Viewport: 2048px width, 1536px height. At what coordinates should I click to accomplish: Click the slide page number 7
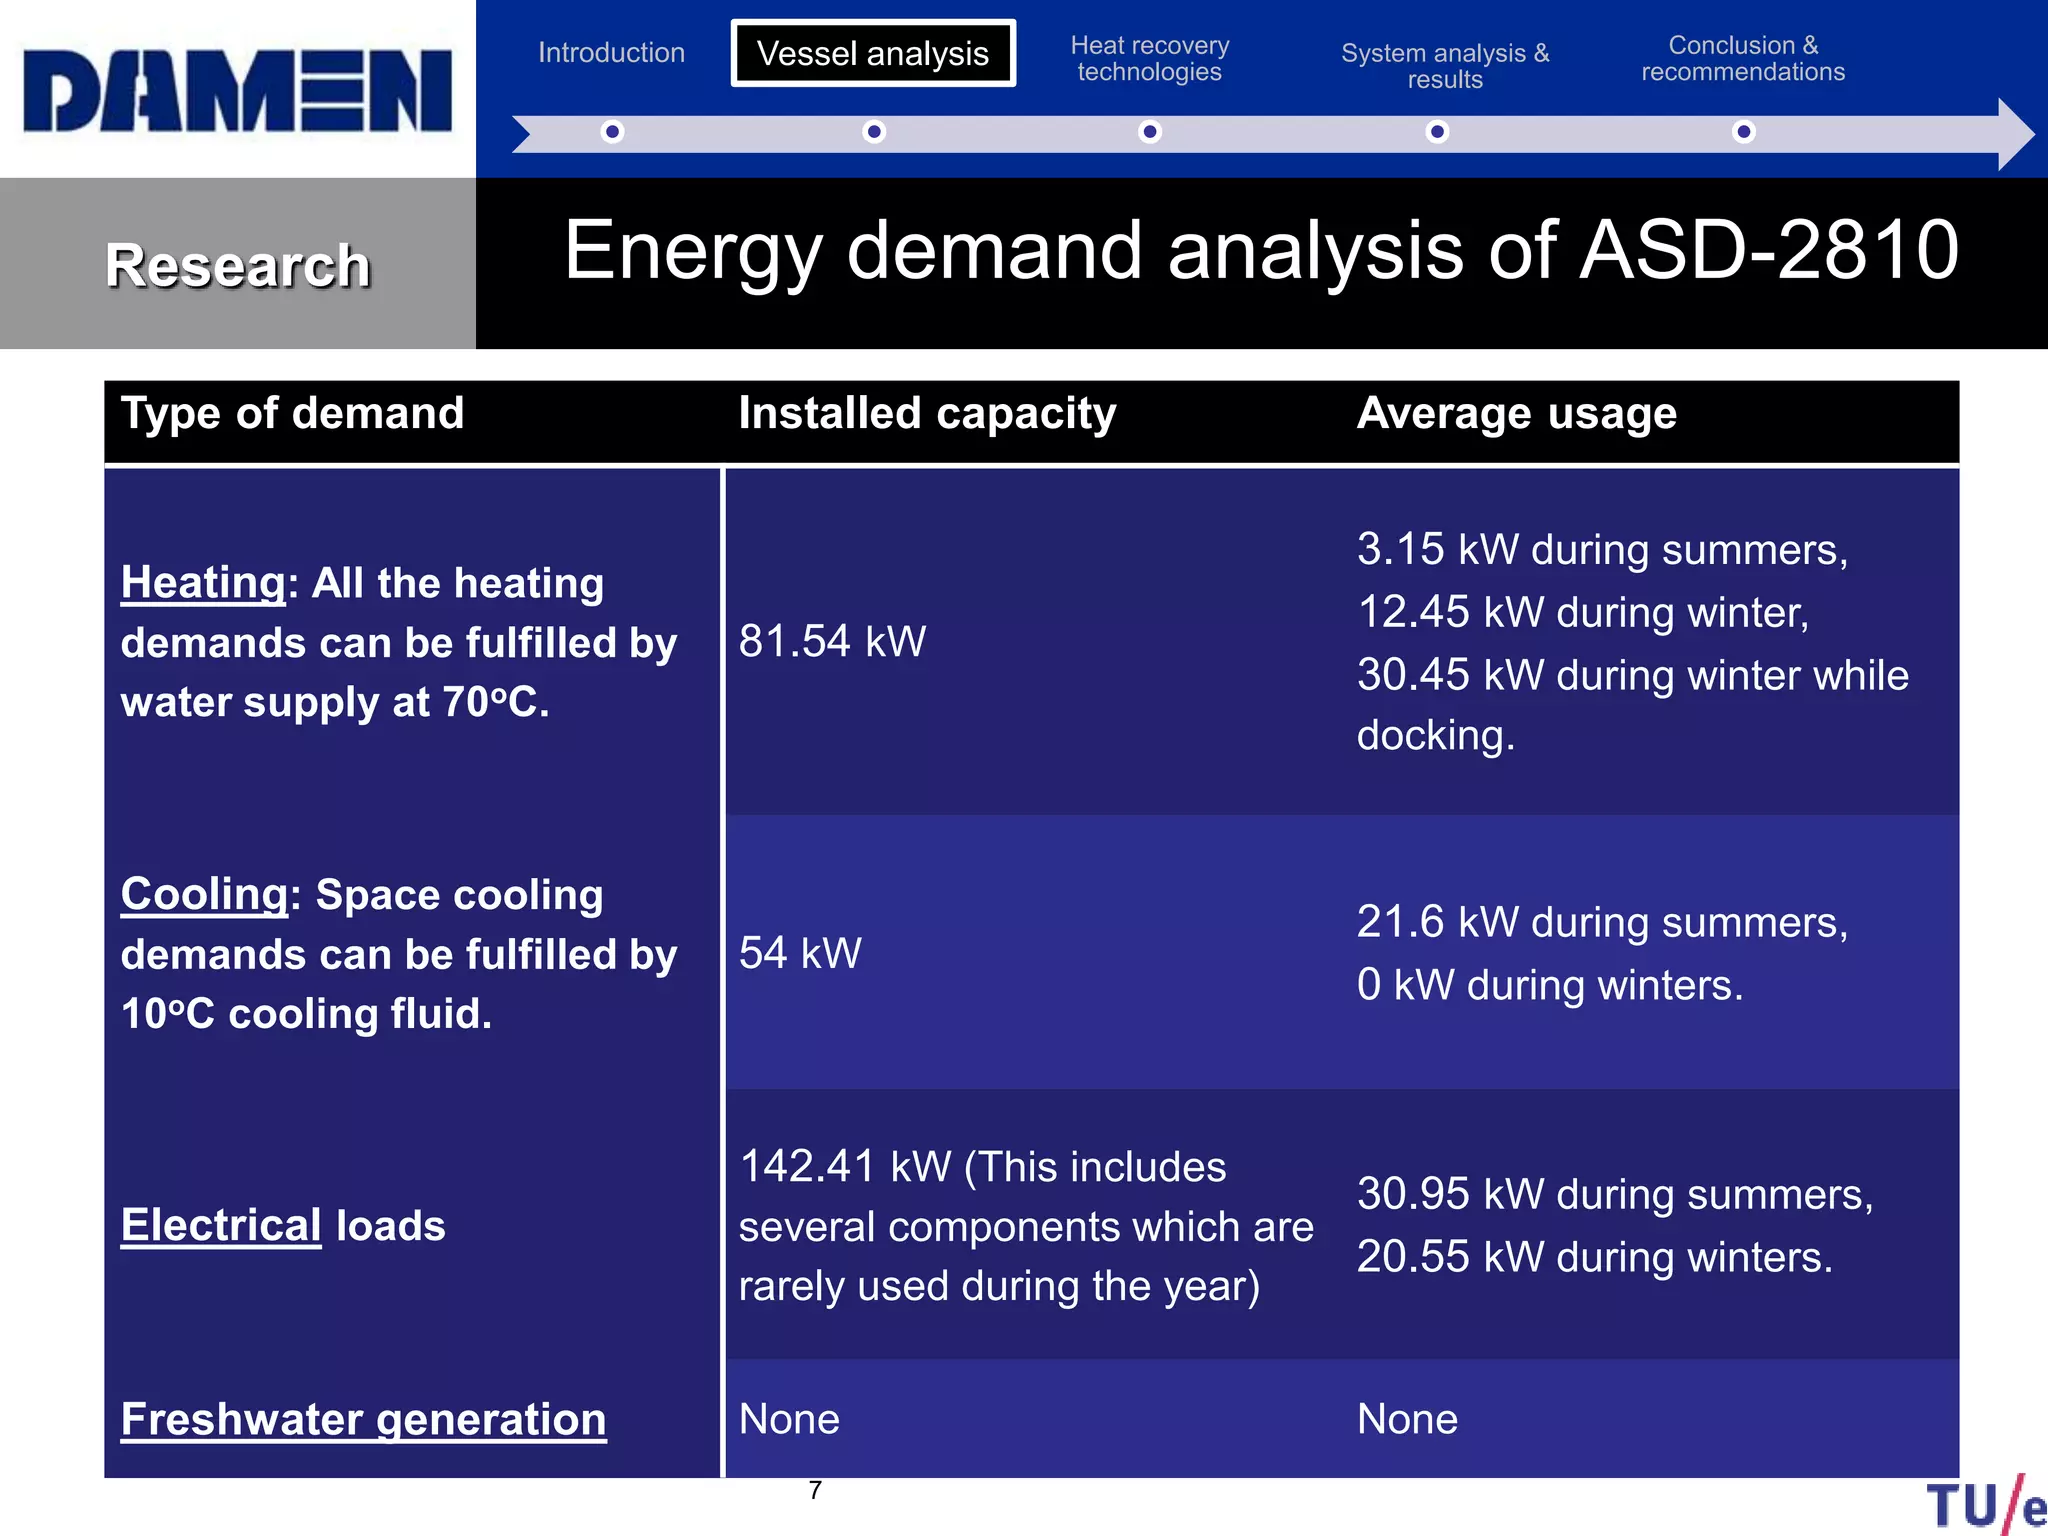[815, 1490]
